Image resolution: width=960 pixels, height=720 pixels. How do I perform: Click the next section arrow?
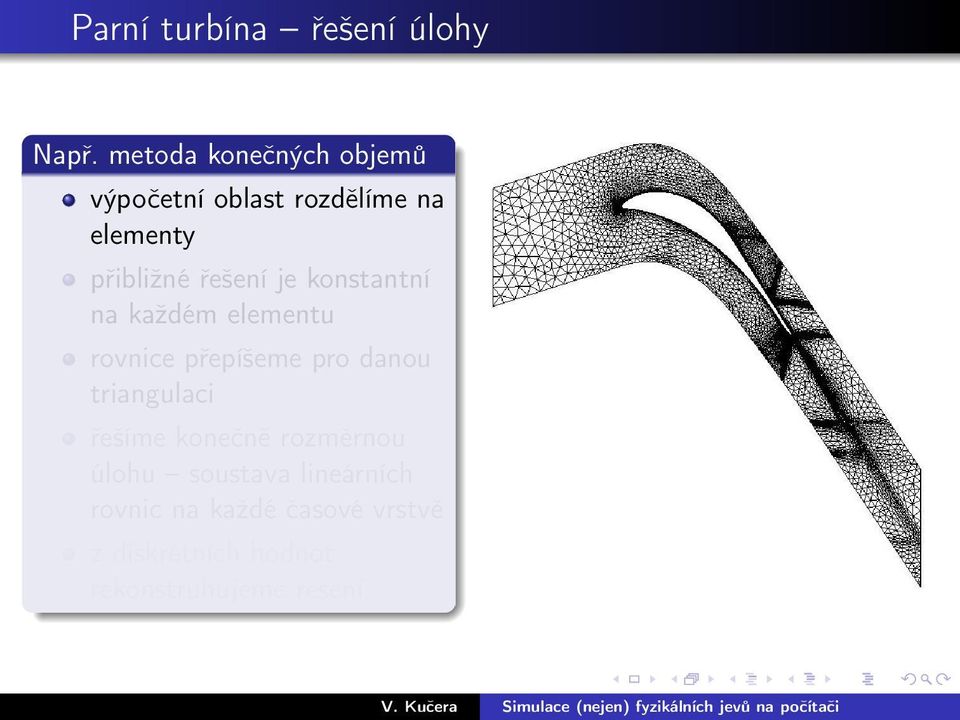828,679
